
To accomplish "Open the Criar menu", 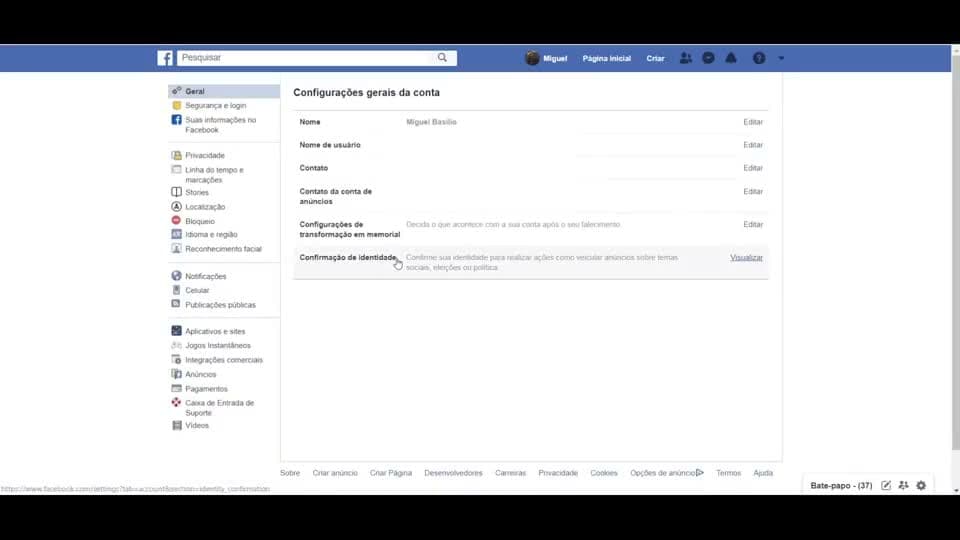I will point(655,58).
